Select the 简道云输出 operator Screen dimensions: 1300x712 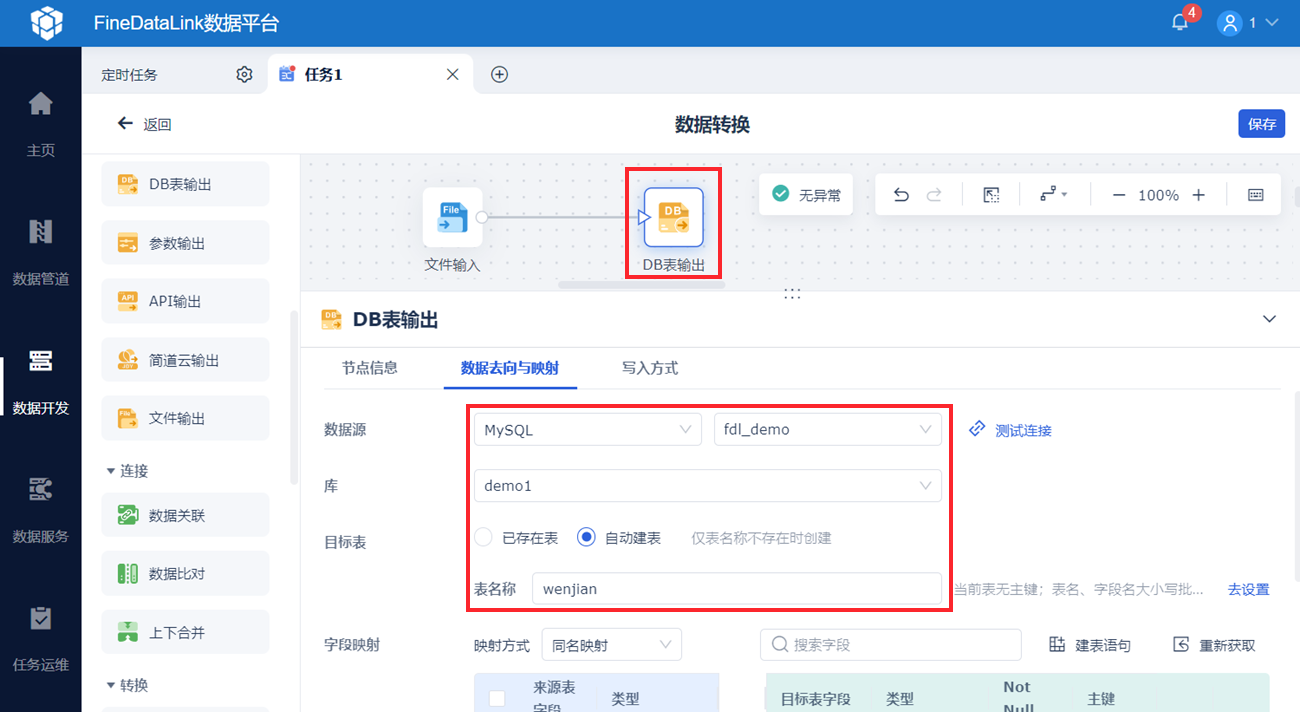tap(186, 360)
